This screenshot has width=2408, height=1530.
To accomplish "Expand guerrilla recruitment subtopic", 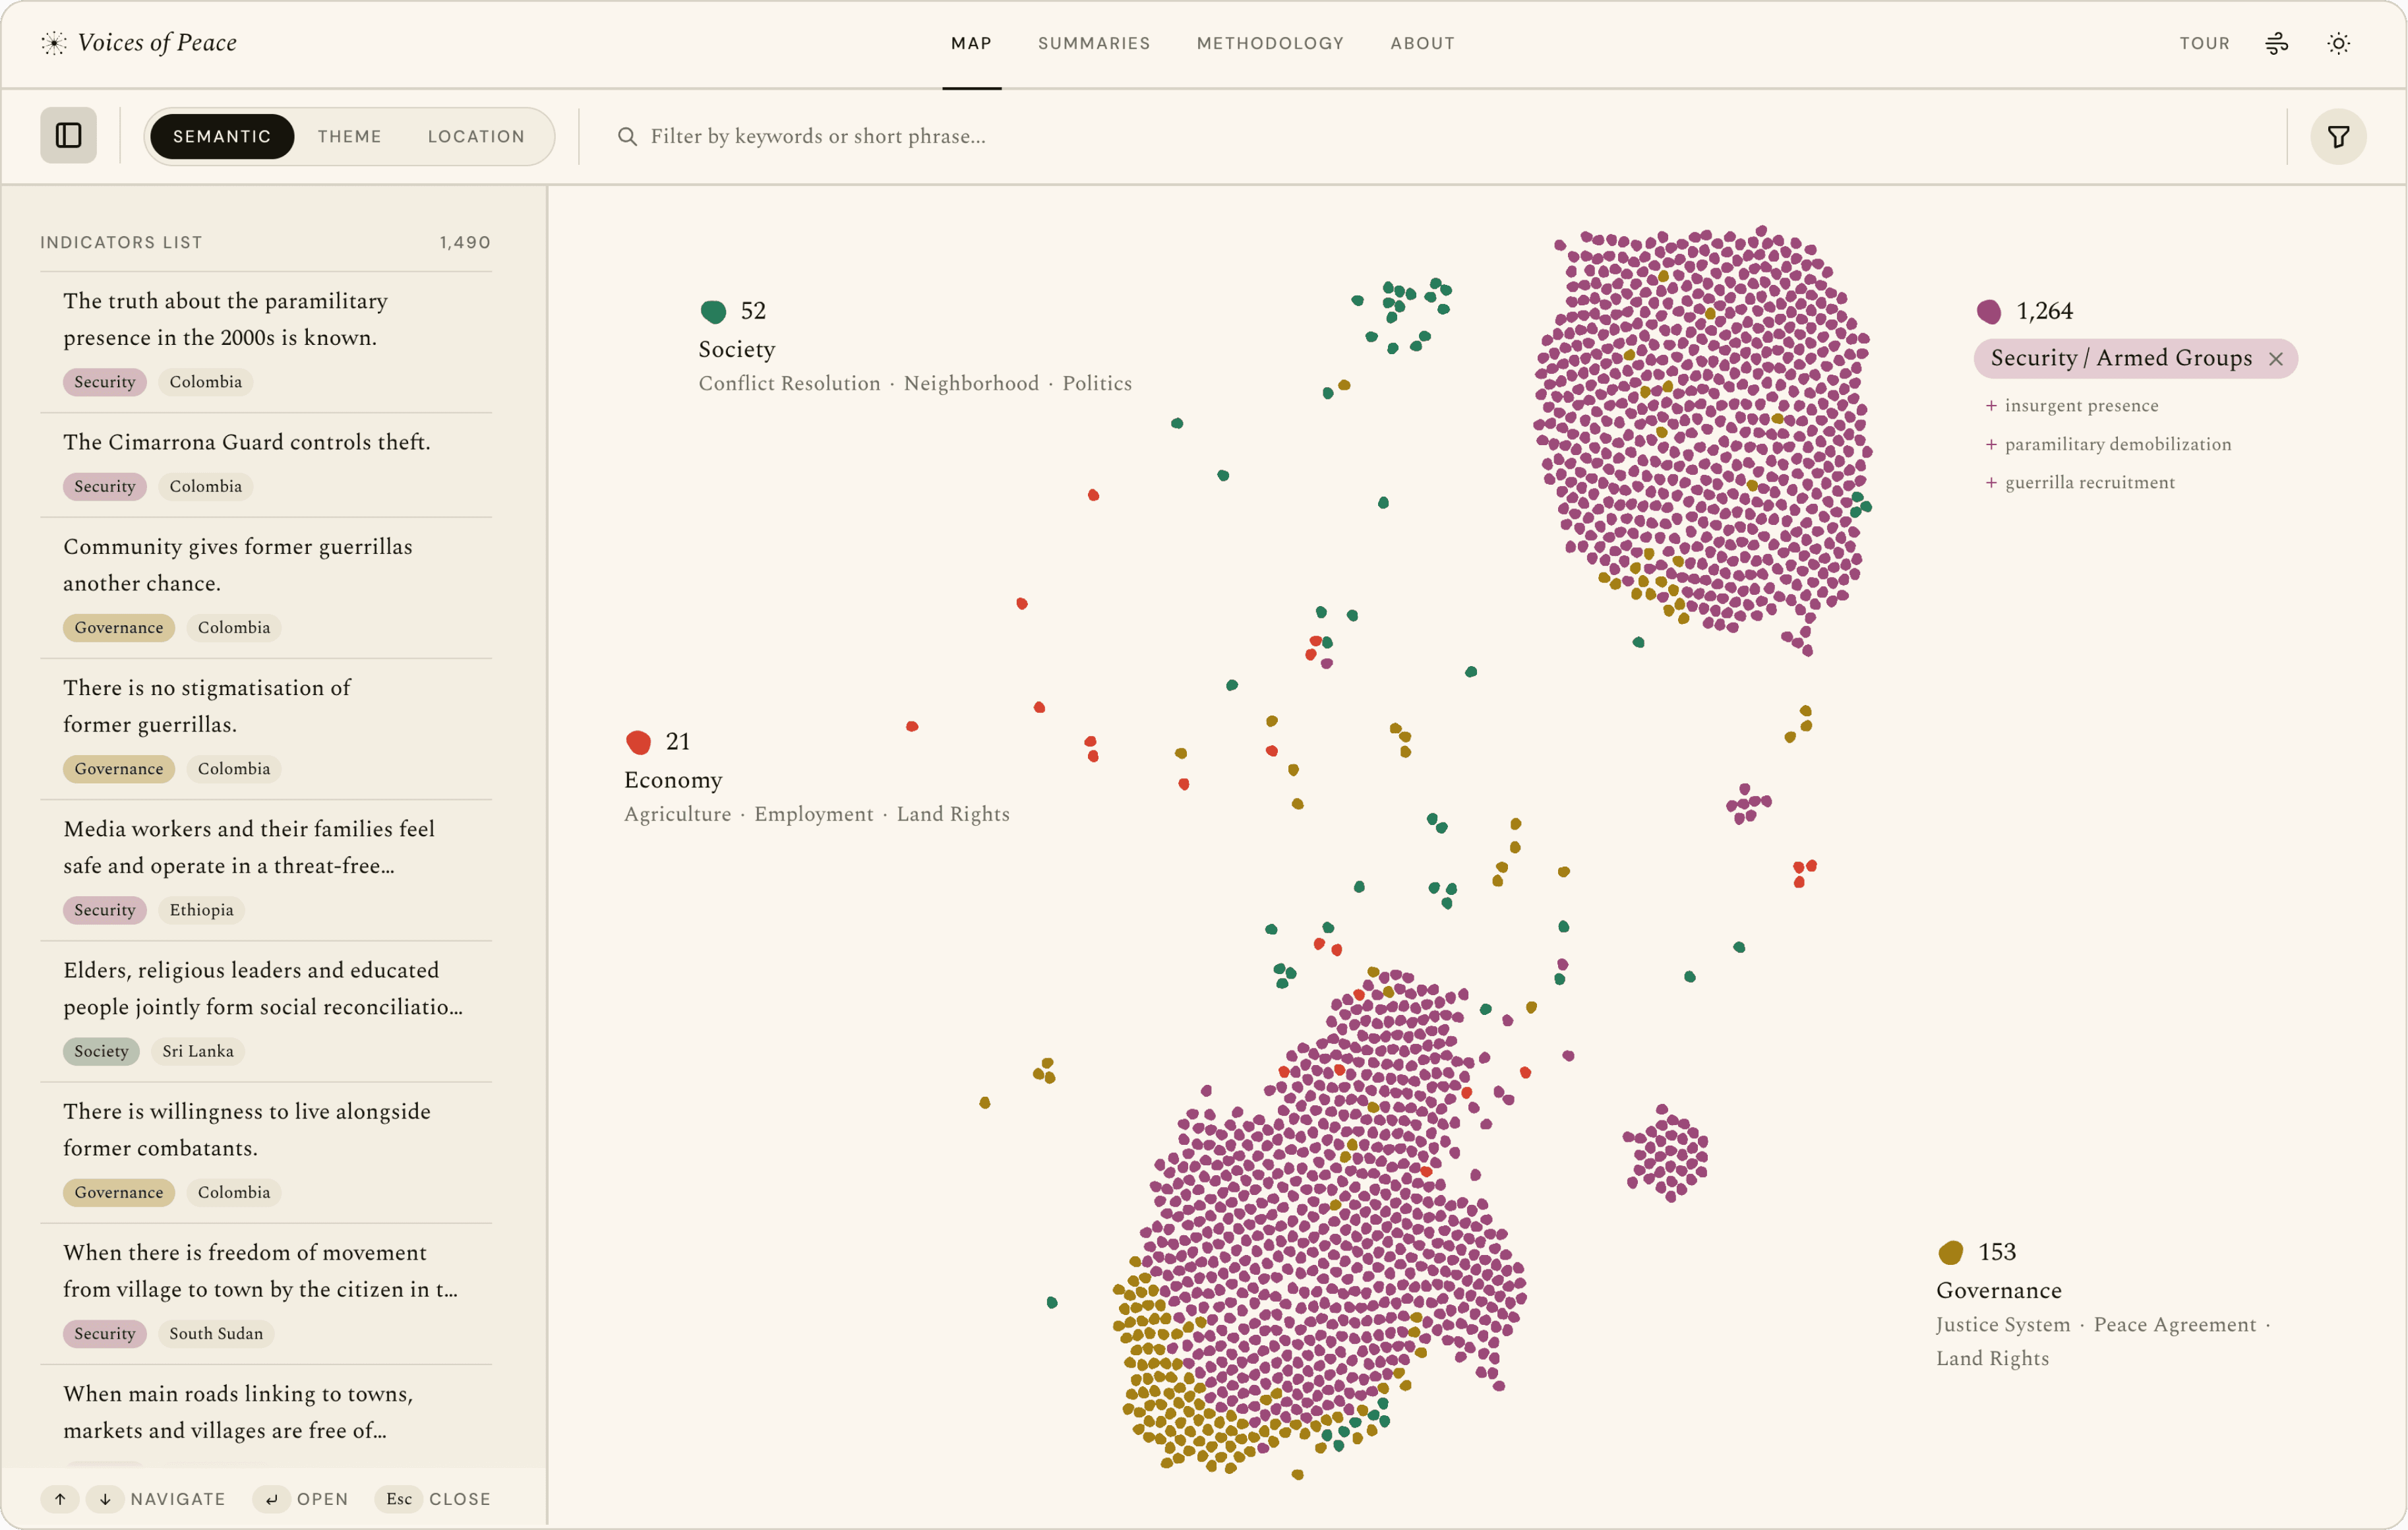I will click(2080, 482).
